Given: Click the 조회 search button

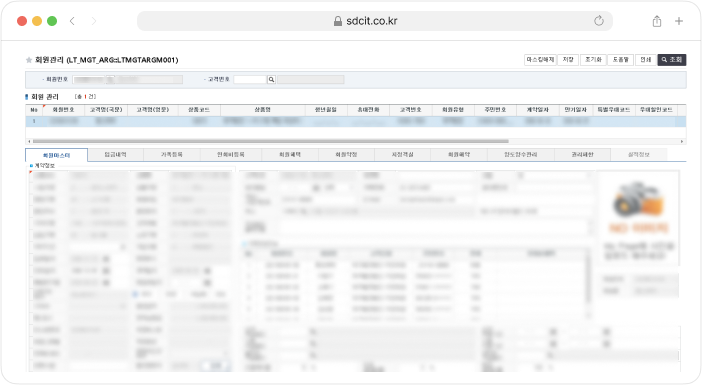Looking at the screenshot, I should tap(672, 60).
